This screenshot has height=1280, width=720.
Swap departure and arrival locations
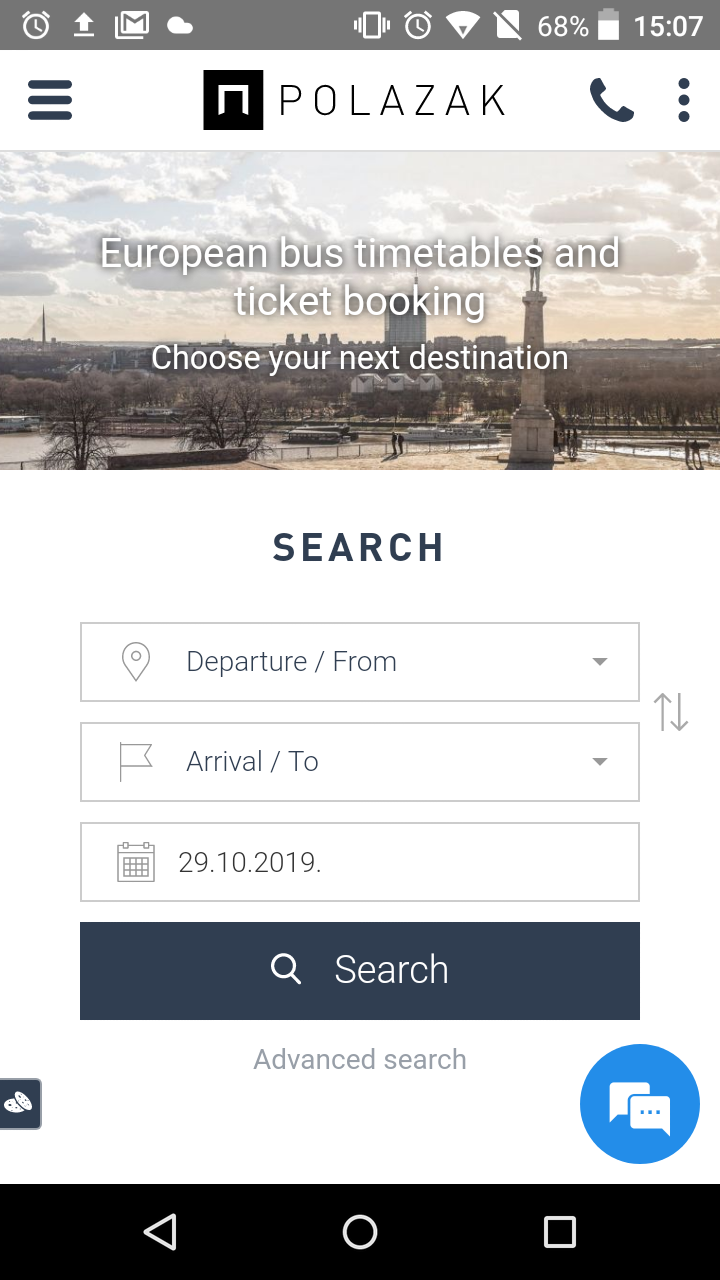(x=671, y=711)
